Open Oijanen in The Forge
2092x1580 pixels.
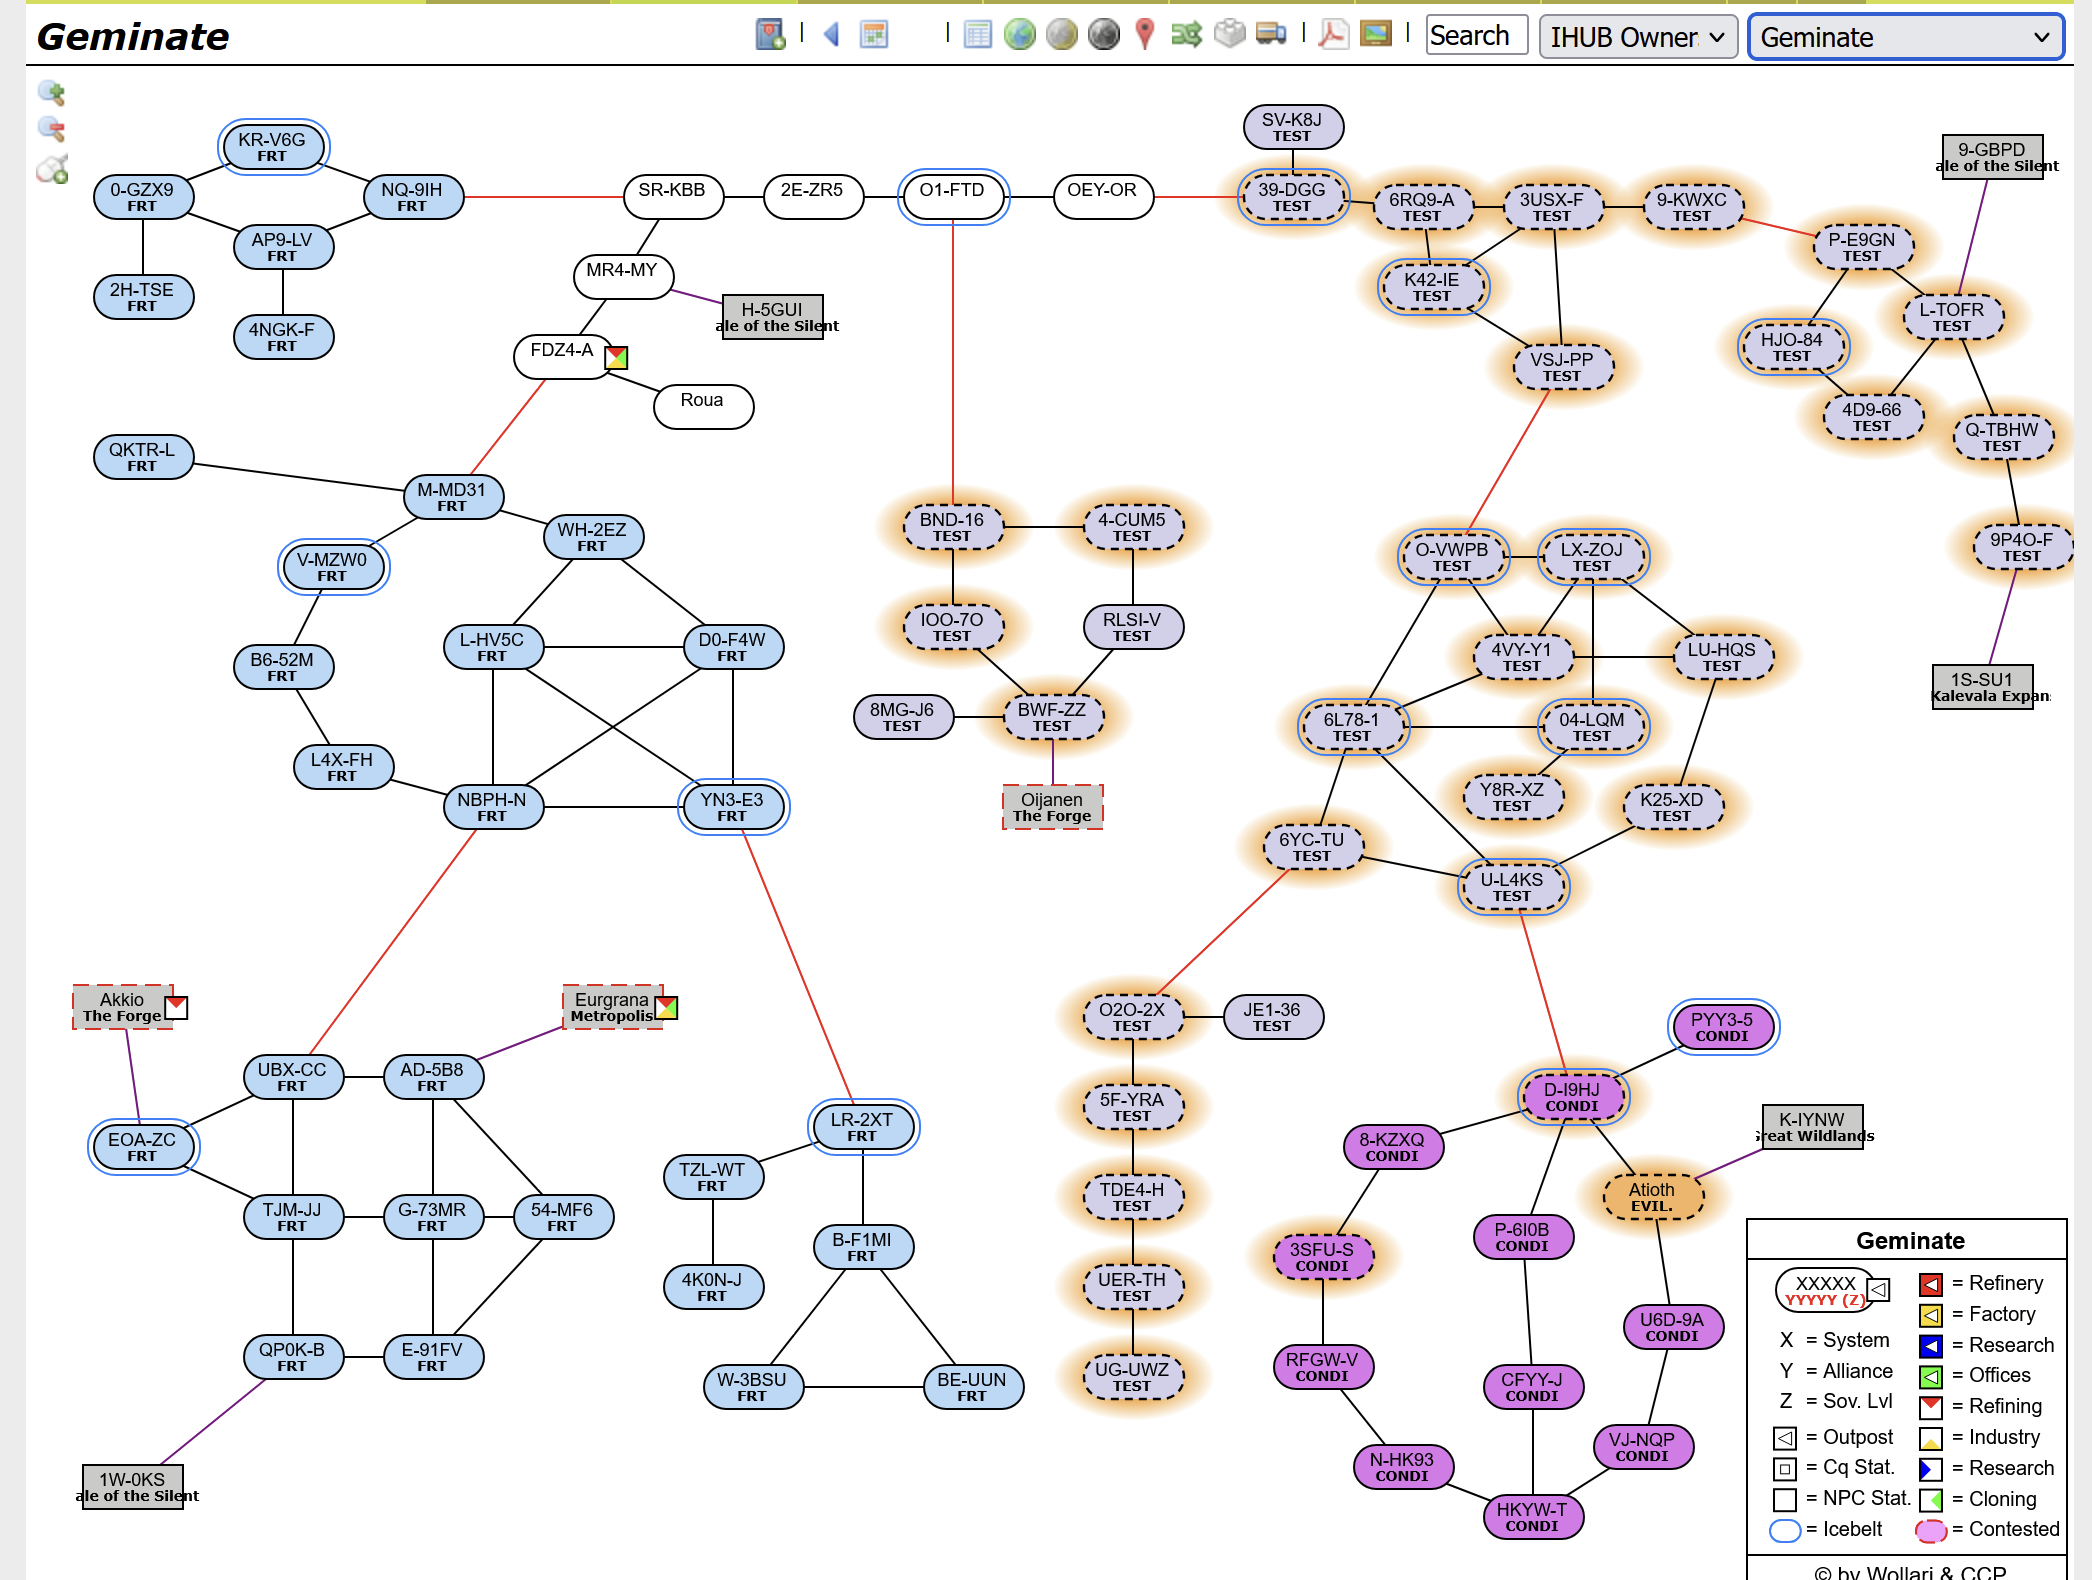tap(1053, 807)
